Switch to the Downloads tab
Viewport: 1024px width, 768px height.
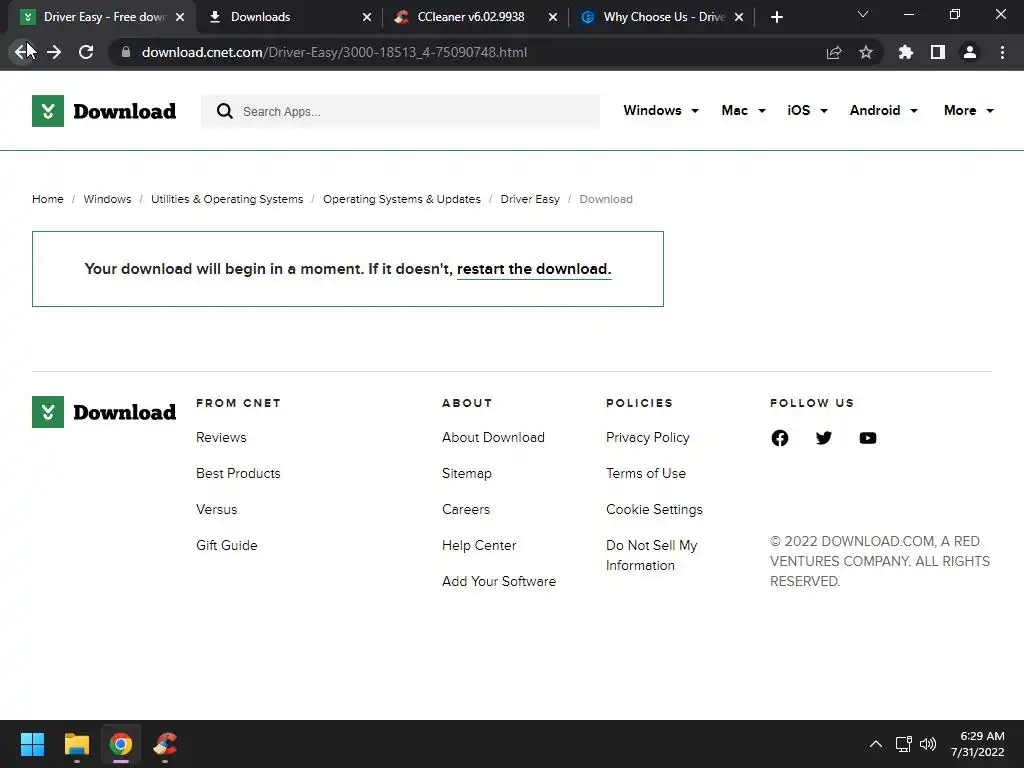point(287,17)
